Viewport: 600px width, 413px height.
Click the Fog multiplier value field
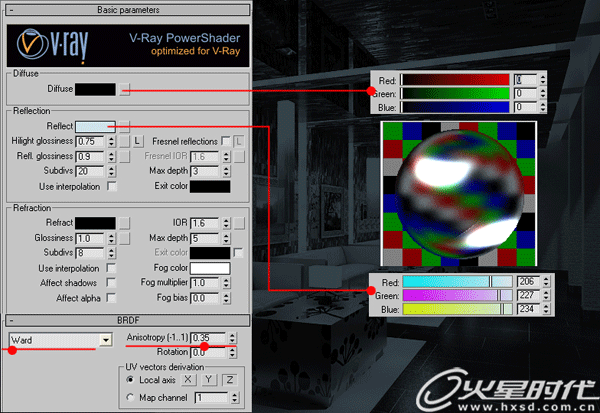205,283
